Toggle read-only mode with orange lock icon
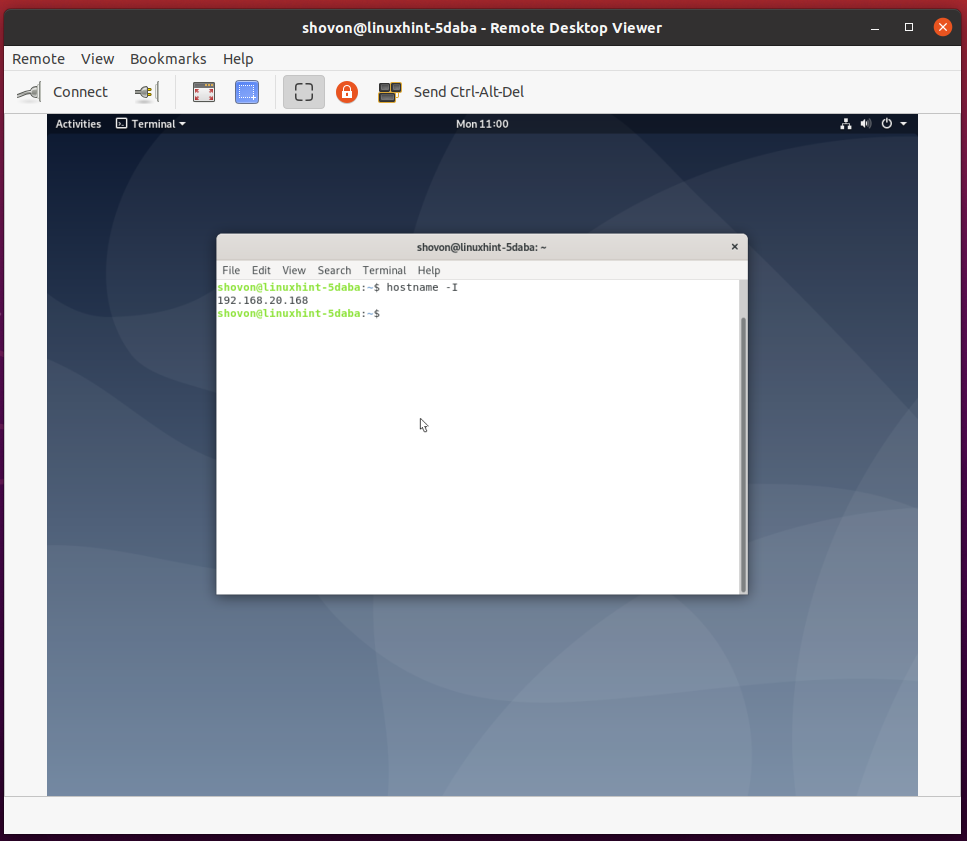The height and width of the screenshot is (841, 967). point(347,92)
